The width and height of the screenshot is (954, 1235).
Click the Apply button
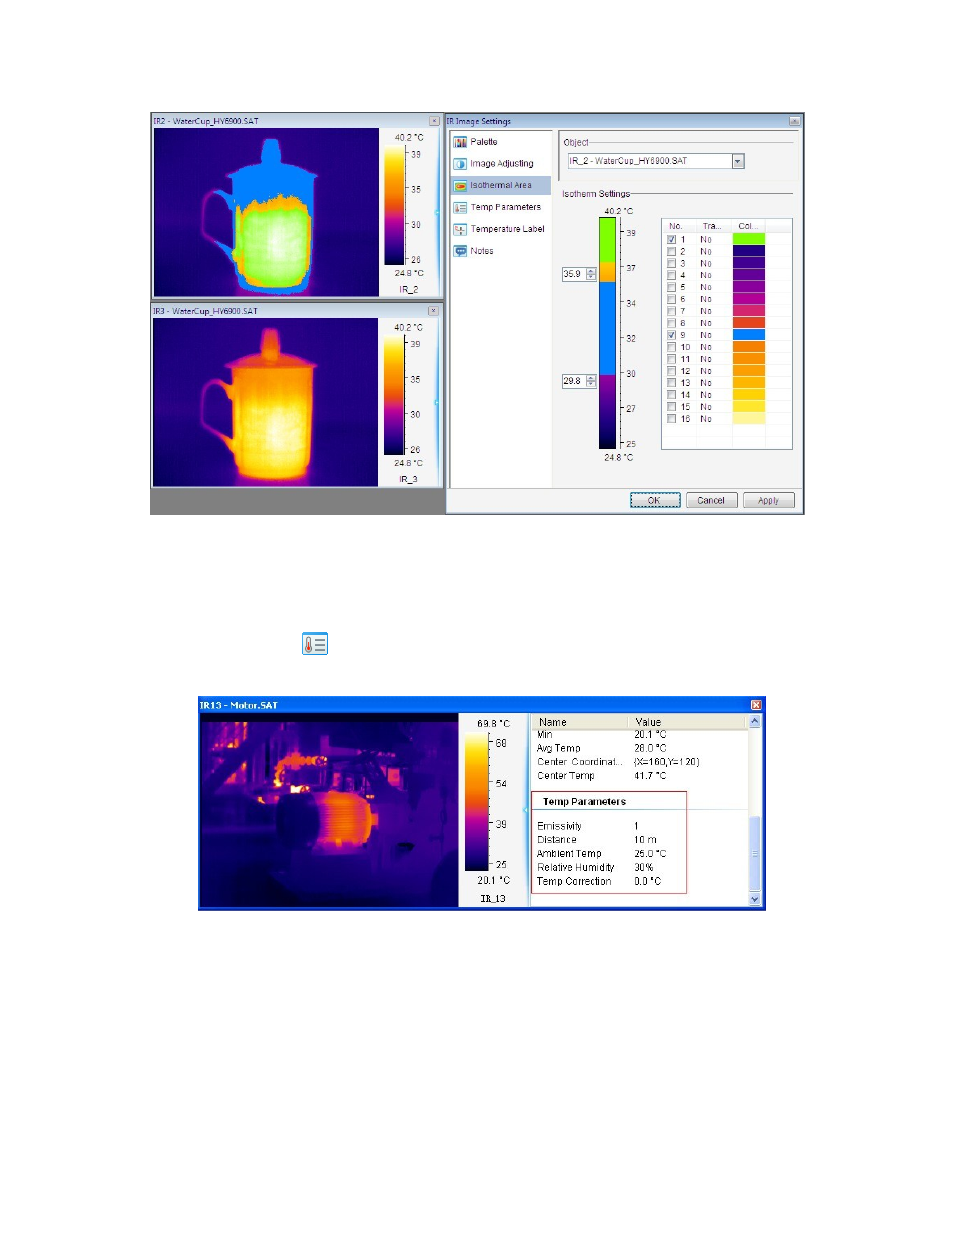[768, 501]
